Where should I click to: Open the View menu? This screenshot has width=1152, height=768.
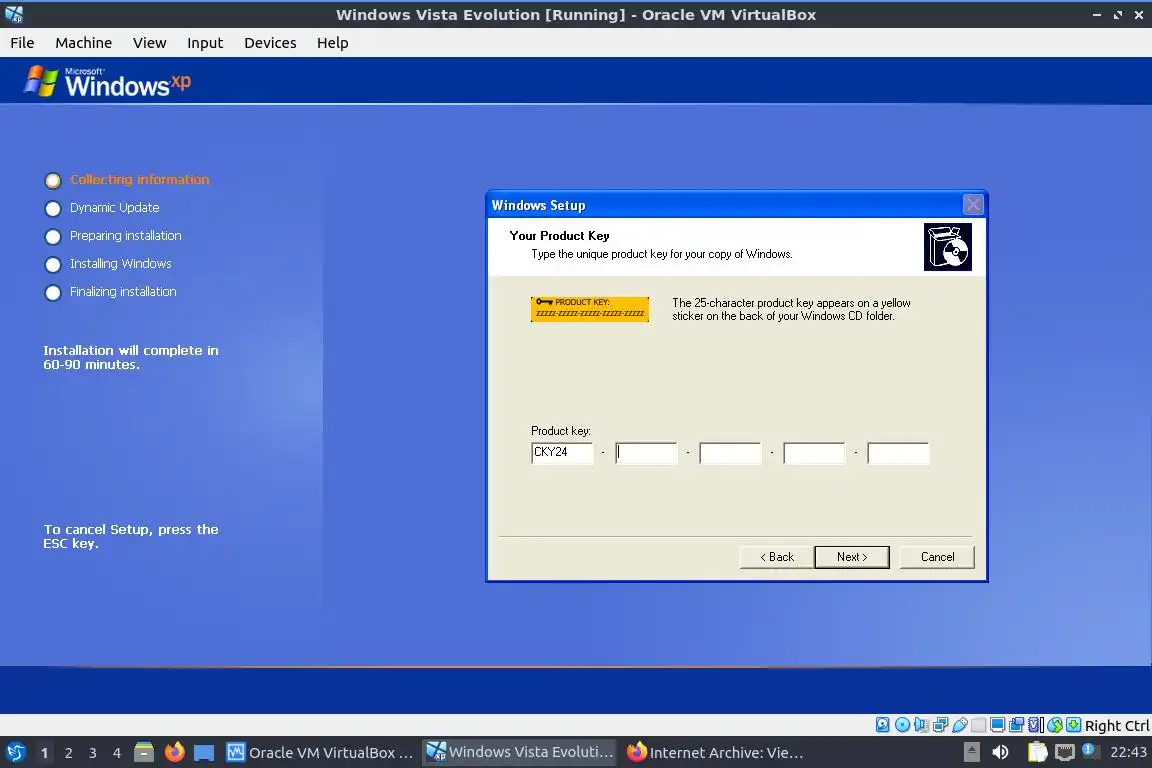click(150, 43)
